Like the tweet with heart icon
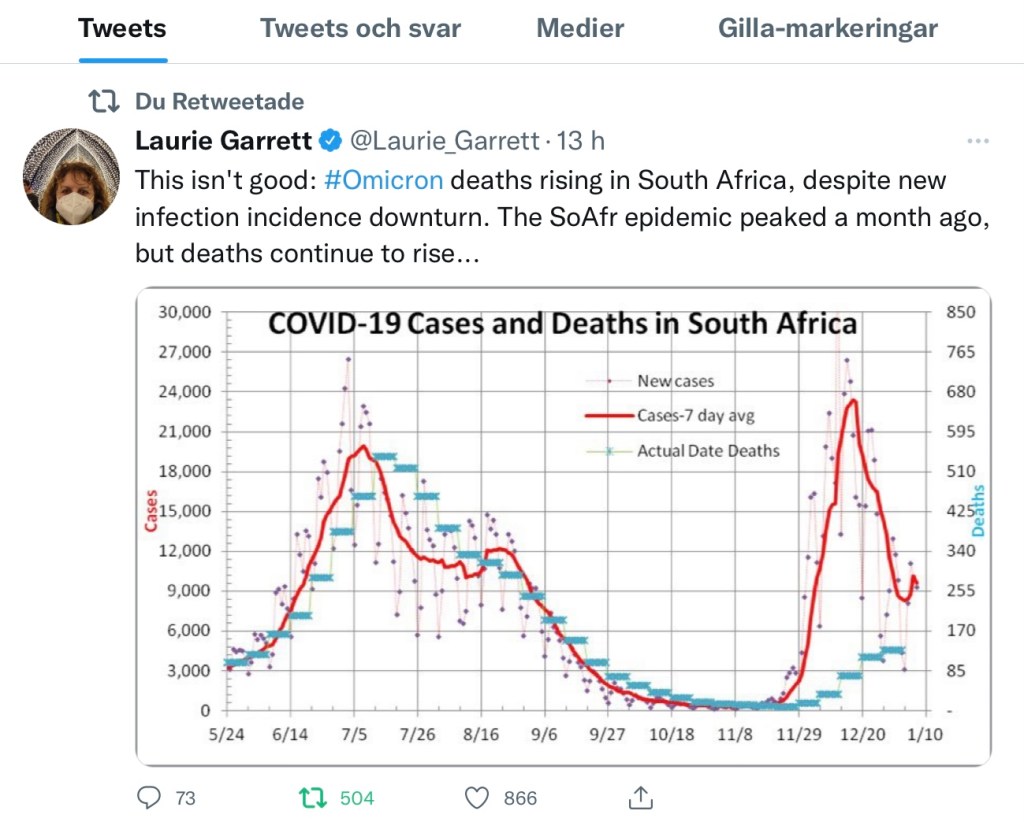Image resolution: width=1024 pixels, height=822 pixels. coord(478,797)
